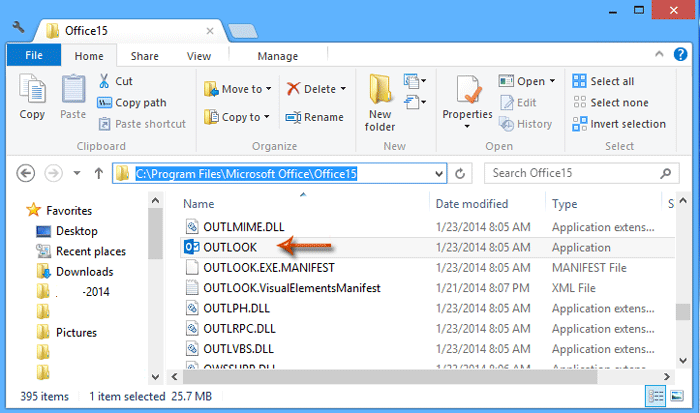Expand the address bar history dropdown
This screenshot has height=413, width=700.
click(x=437, y=173)
